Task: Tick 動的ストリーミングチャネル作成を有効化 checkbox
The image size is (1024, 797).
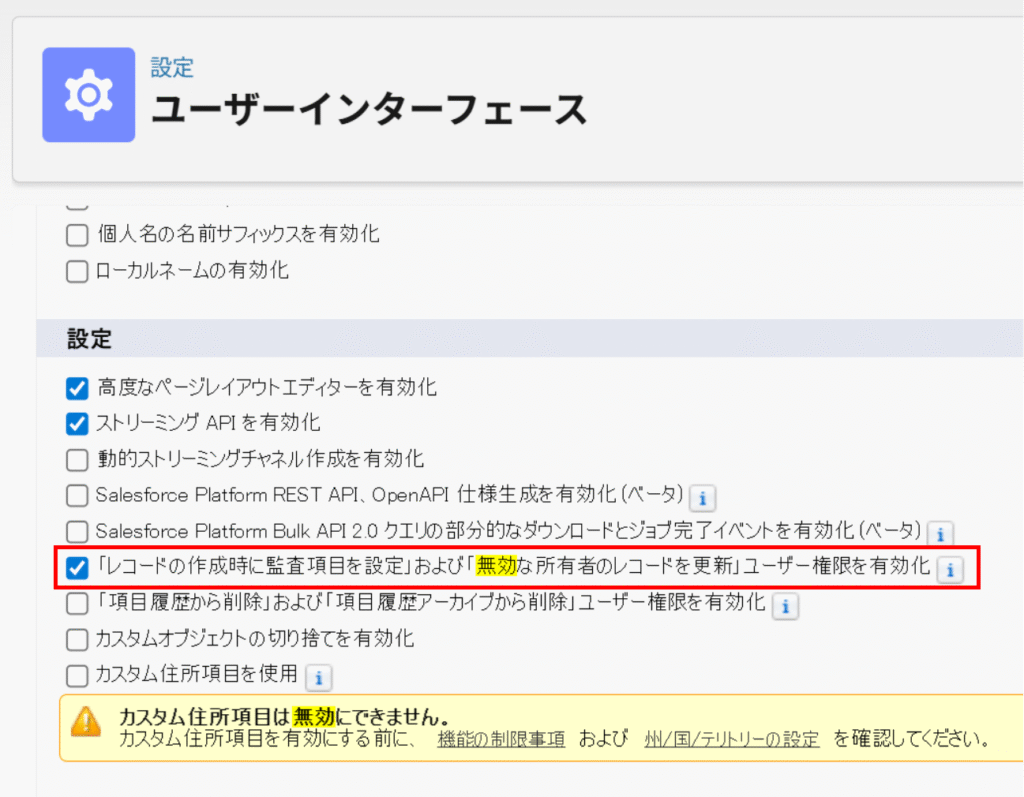Action: click(77, 460)
